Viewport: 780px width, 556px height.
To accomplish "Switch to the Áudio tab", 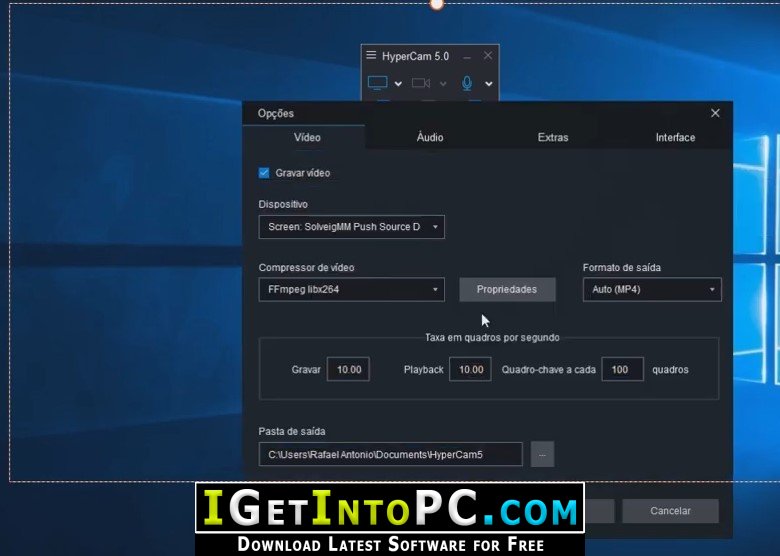I will (430, 137).
